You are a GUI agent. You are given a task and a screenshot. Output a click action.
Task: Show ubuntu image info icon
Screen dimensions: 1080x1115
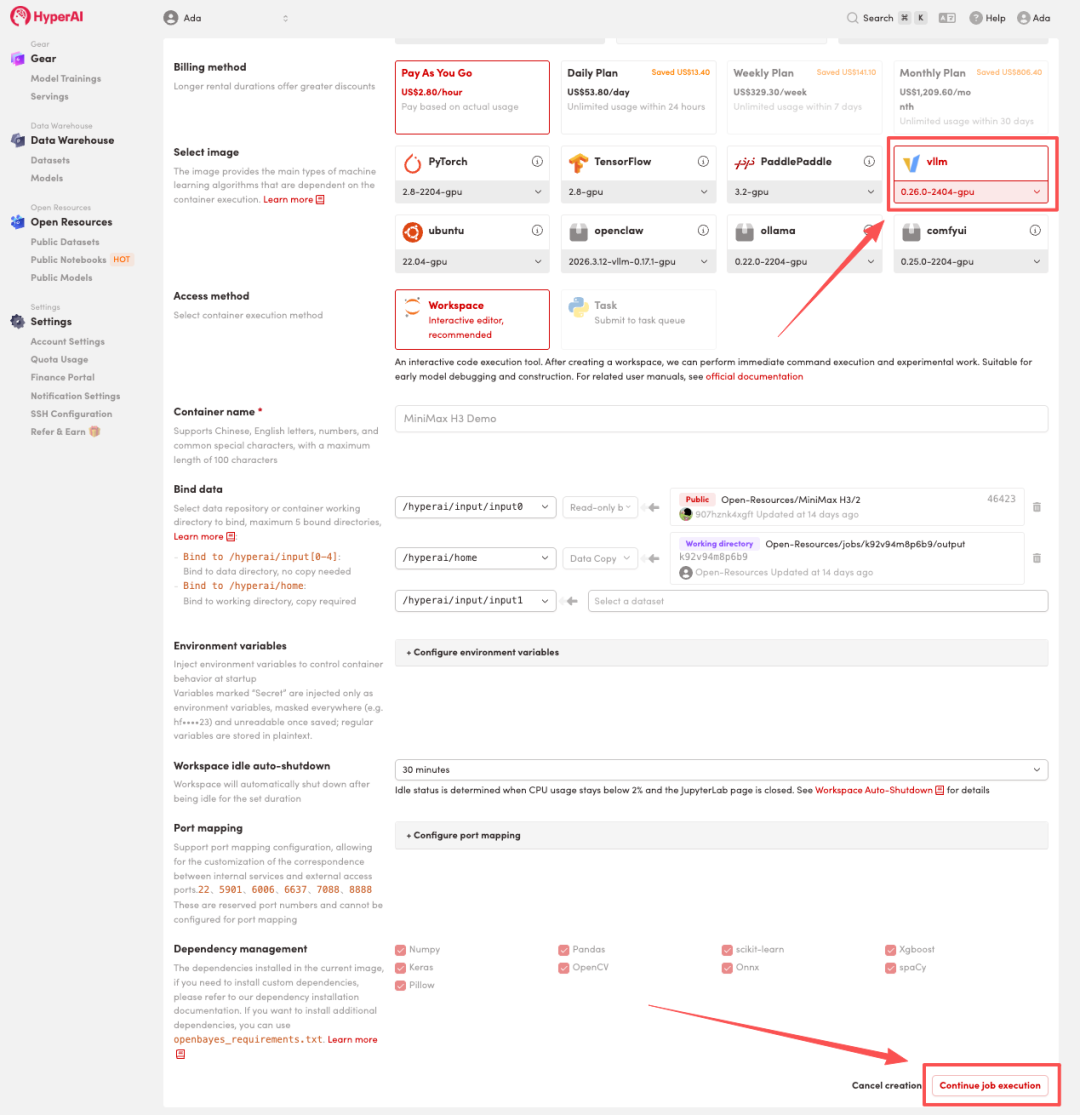[538, 230]
